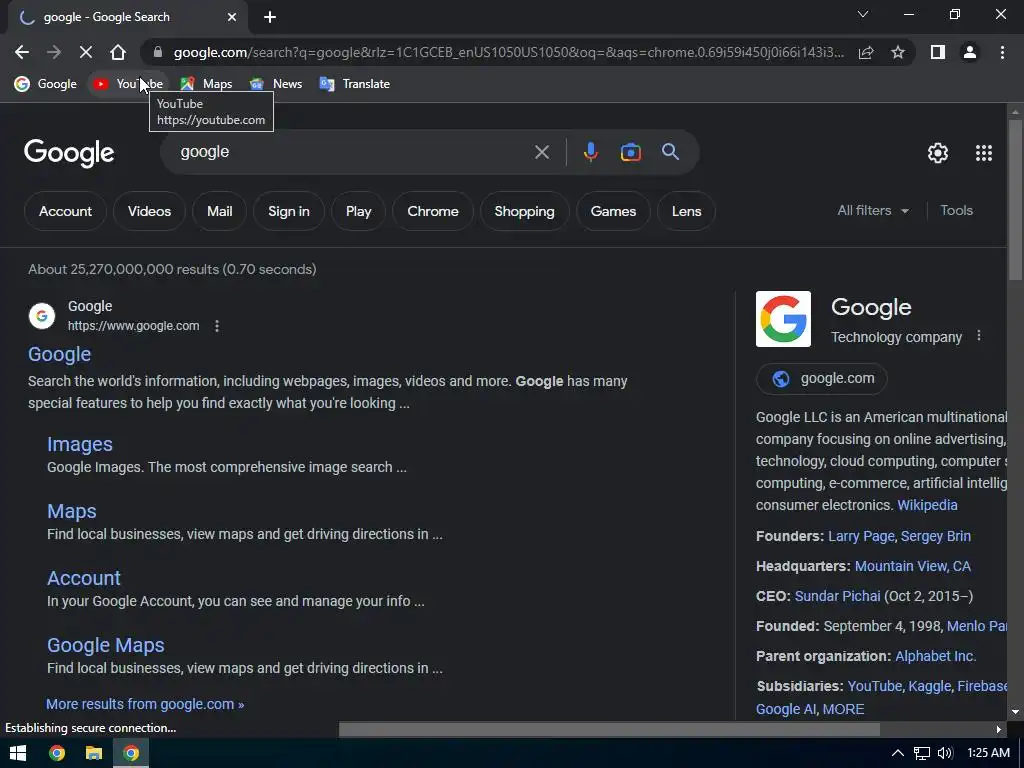Select the Chrome filter chip
The width and height of the screenshot is (1024, 768).
tap(433, 211)
